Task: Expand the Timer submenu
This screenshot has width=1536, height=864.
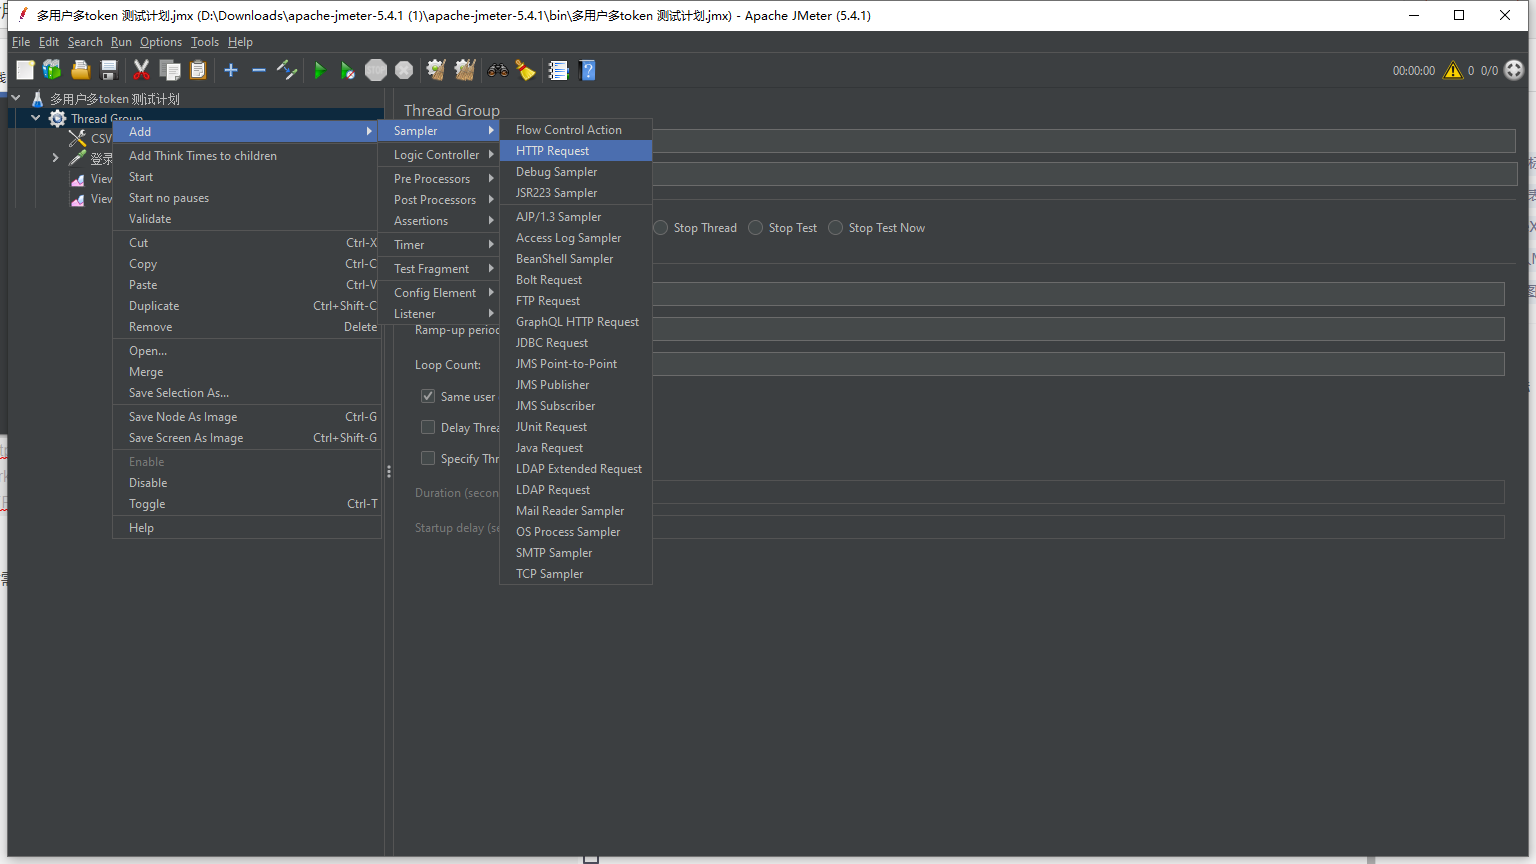Action: (x=438, y=245)
